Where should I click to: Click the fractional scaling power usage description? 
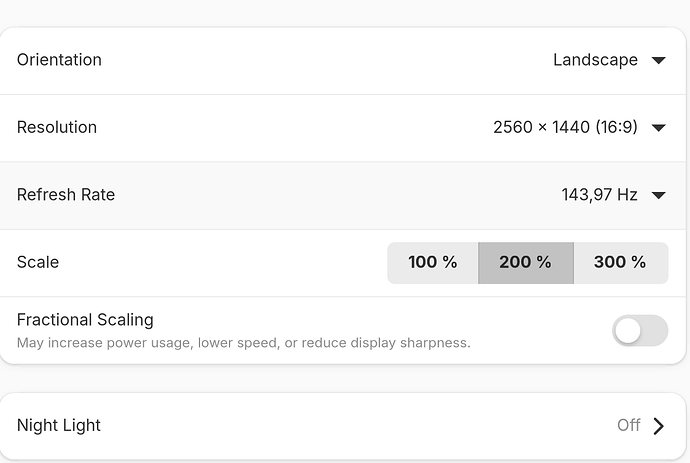(x=243, y=343)
